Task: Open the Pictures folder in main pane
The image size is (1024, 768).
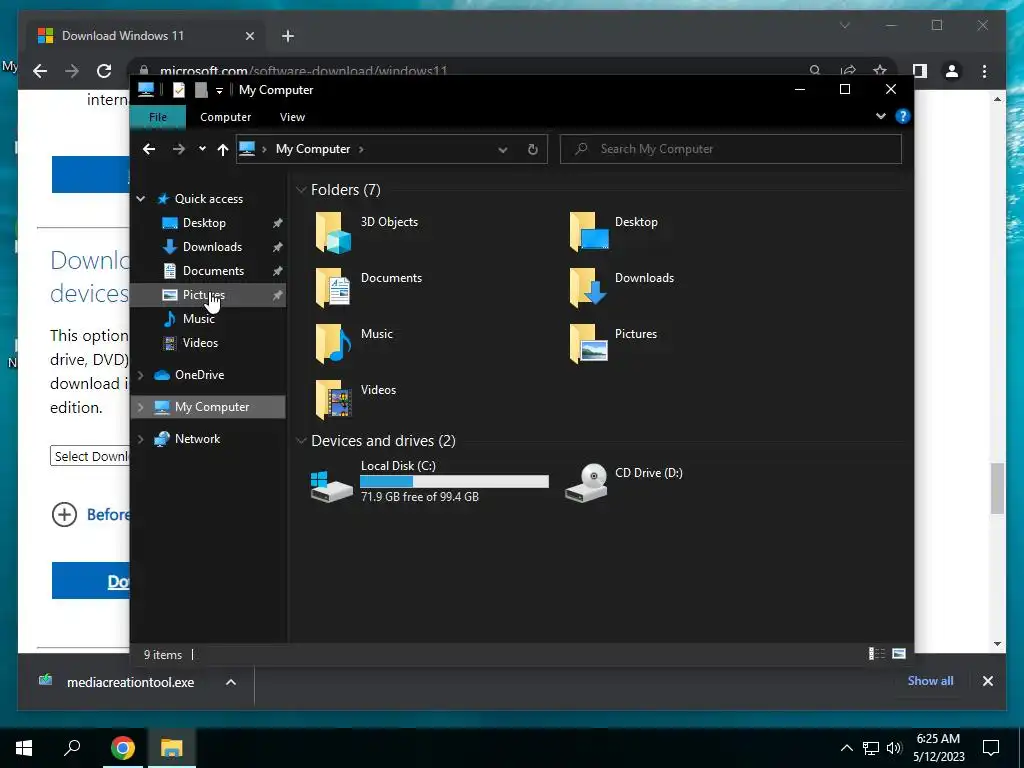Action: point(588,344)
